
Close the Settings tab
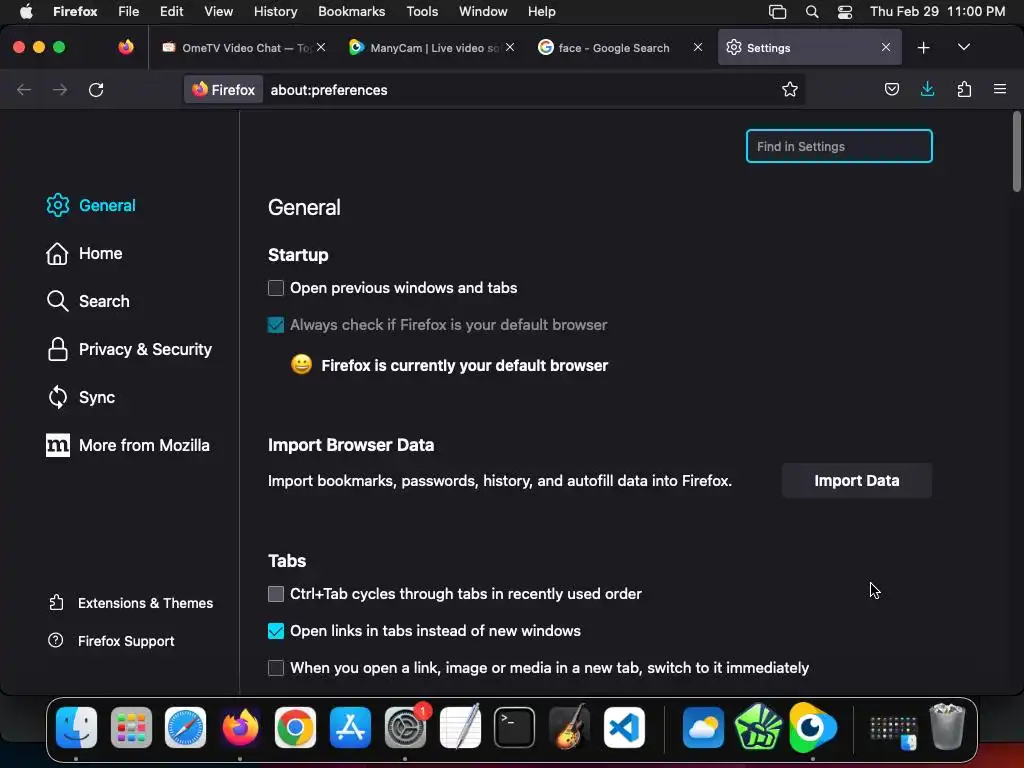coord(886,47)
